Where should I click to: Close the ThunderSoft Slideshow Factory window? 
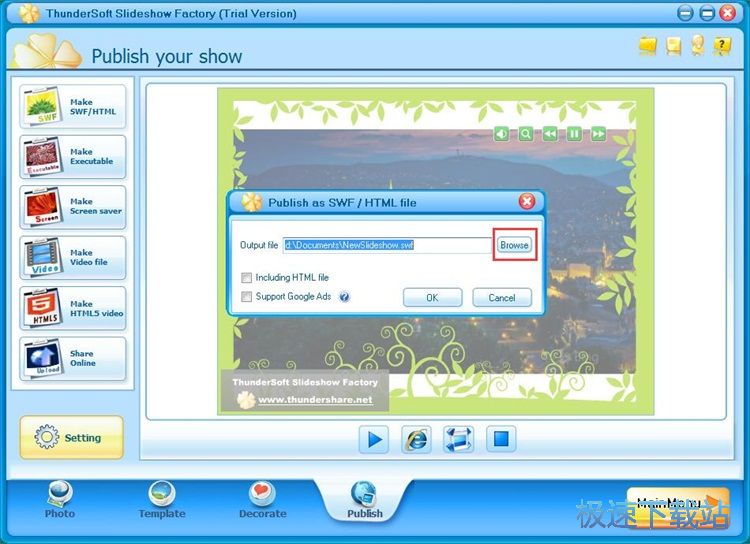coord(728,13)
